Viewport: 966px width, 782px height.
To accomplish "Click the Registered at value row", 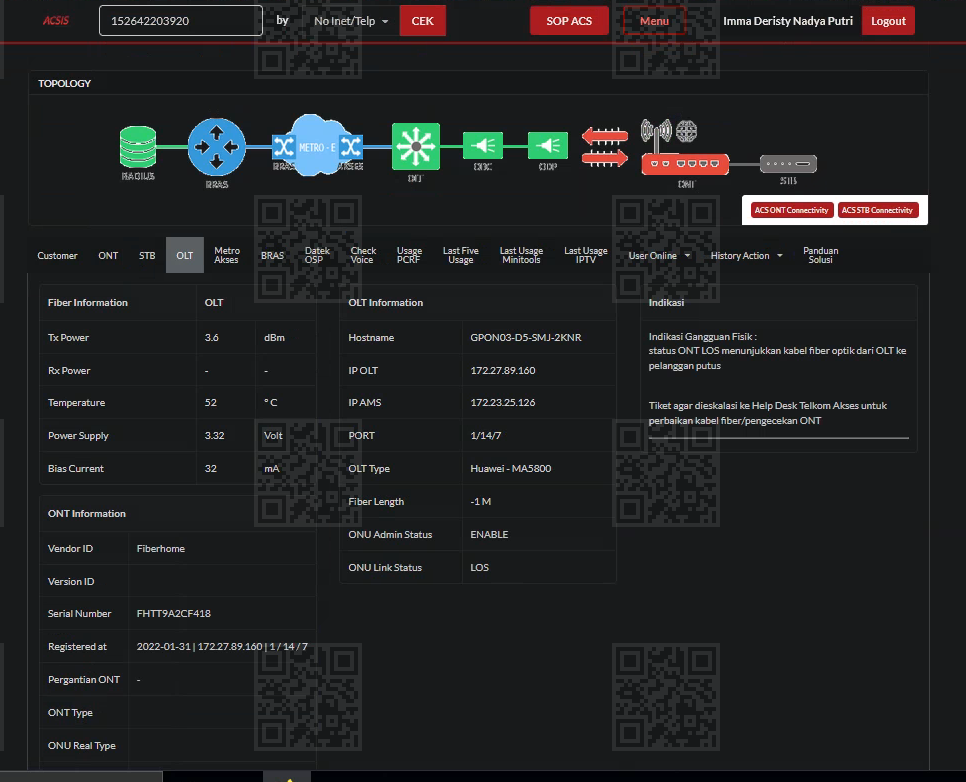I will [x=222, y=646].
